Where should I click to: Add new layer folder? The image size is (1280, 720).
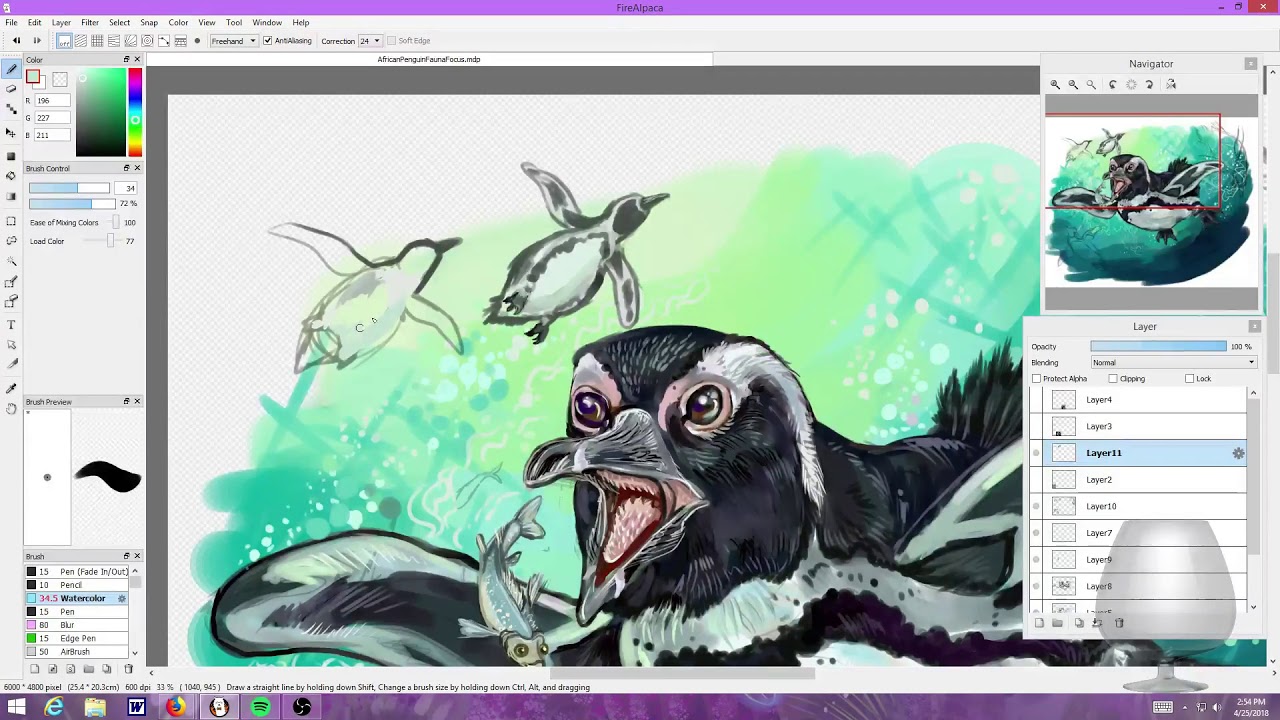tap(1057, 623)
